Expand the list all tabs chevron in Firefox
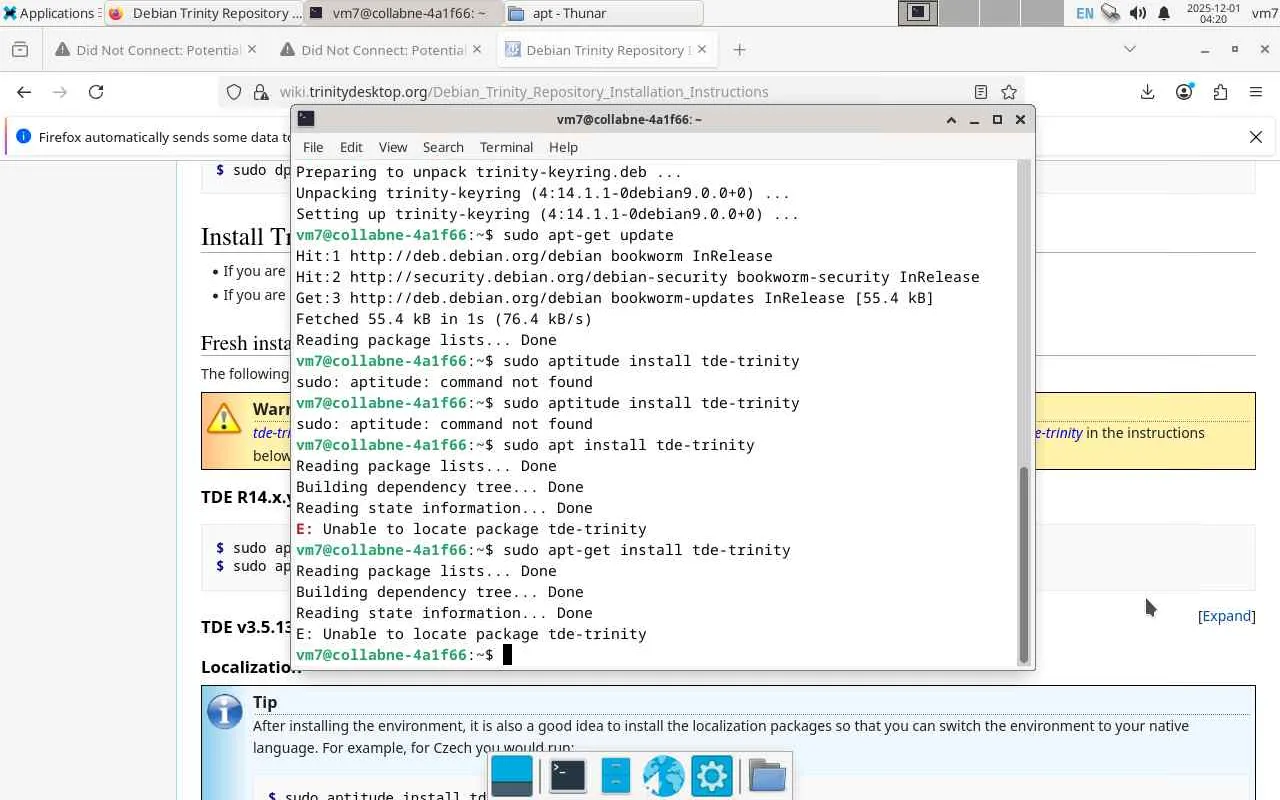This screenshot has height=800, width=1280. [1130, 49]
